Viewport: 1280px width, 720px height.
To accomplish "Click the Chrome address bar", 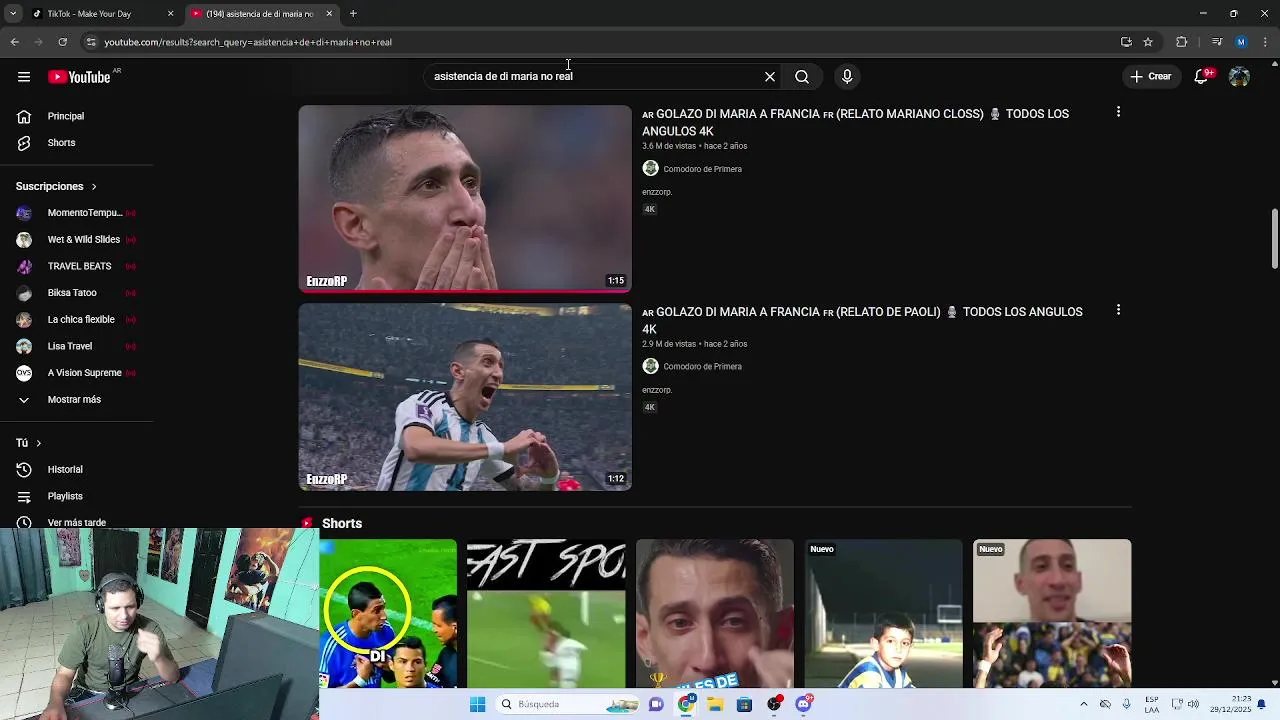I will point(600,42).
